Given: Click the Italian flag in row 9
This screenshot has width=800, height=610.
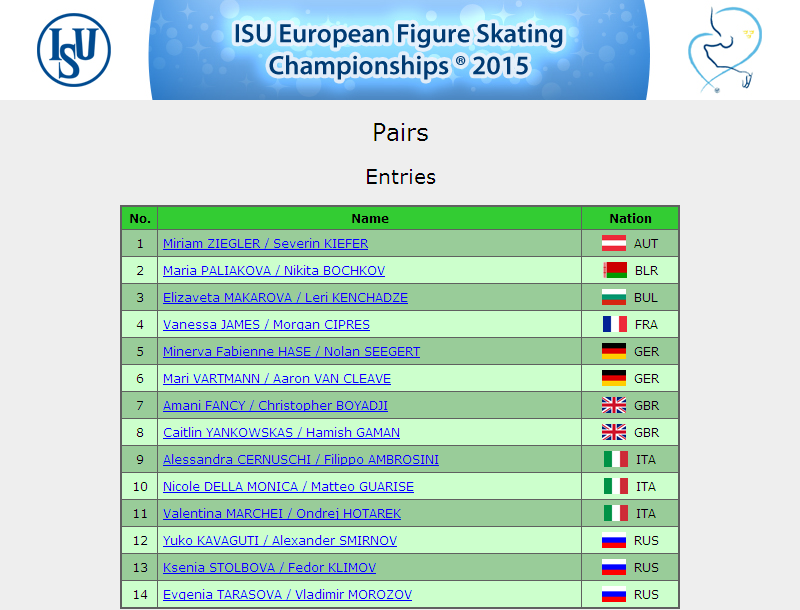Looking at the screenshot, I should click(616, 460).
